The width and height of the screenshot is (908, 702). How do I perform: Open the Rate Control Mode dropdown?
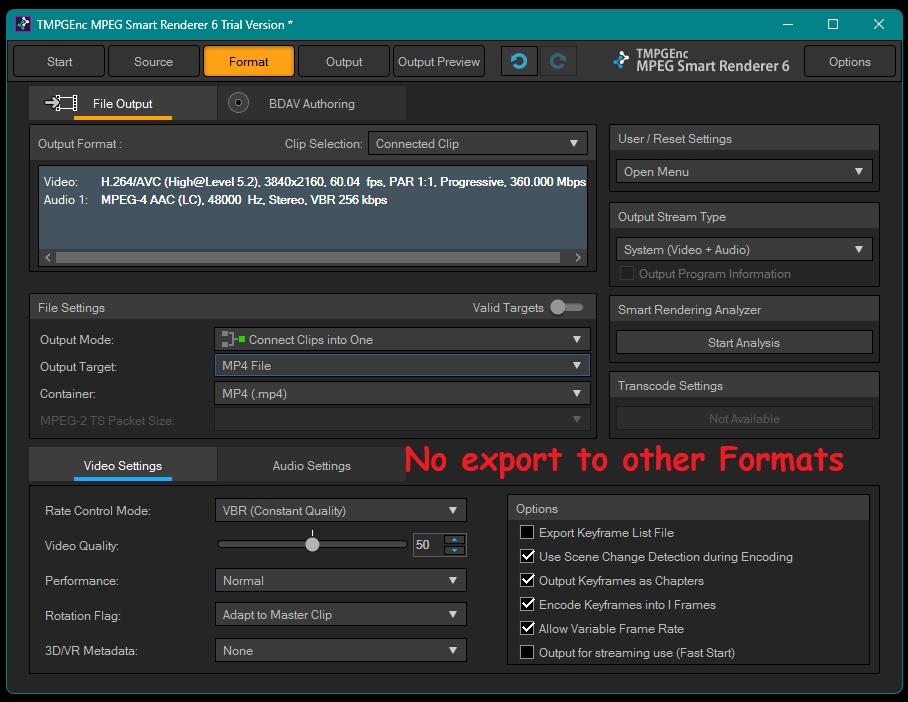pyautogui.click(x=340, y=511)
